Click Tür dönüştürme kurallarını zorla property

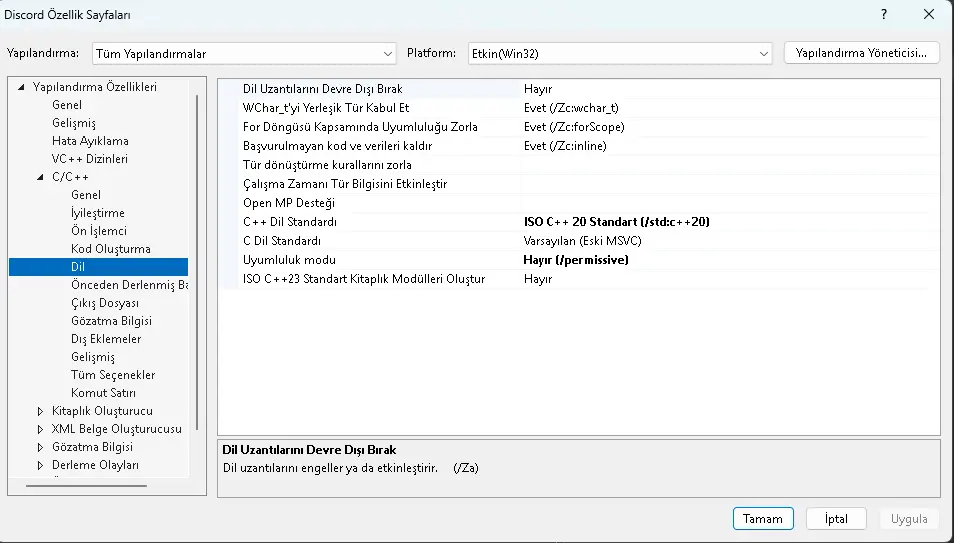pos(327,165)
